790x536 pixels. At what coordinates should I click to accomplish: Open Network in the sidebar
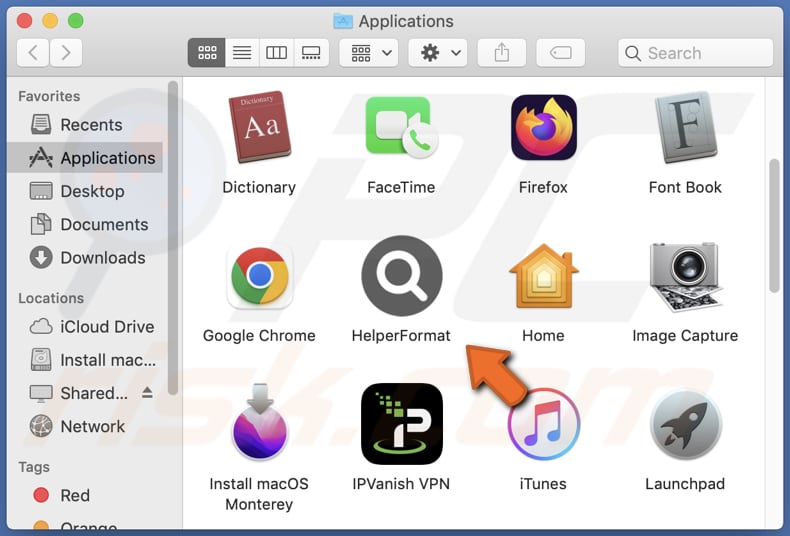pos(85,426)
